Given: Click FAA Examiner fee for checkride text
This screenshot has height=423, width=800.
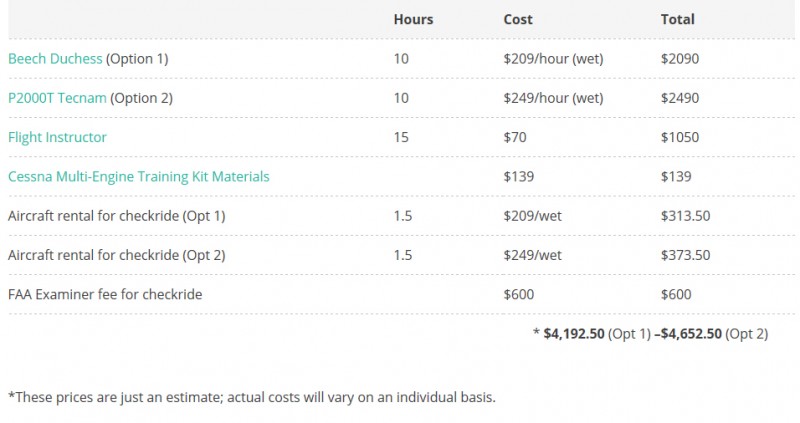Looking at the screenshot, I should click(105, 294).
